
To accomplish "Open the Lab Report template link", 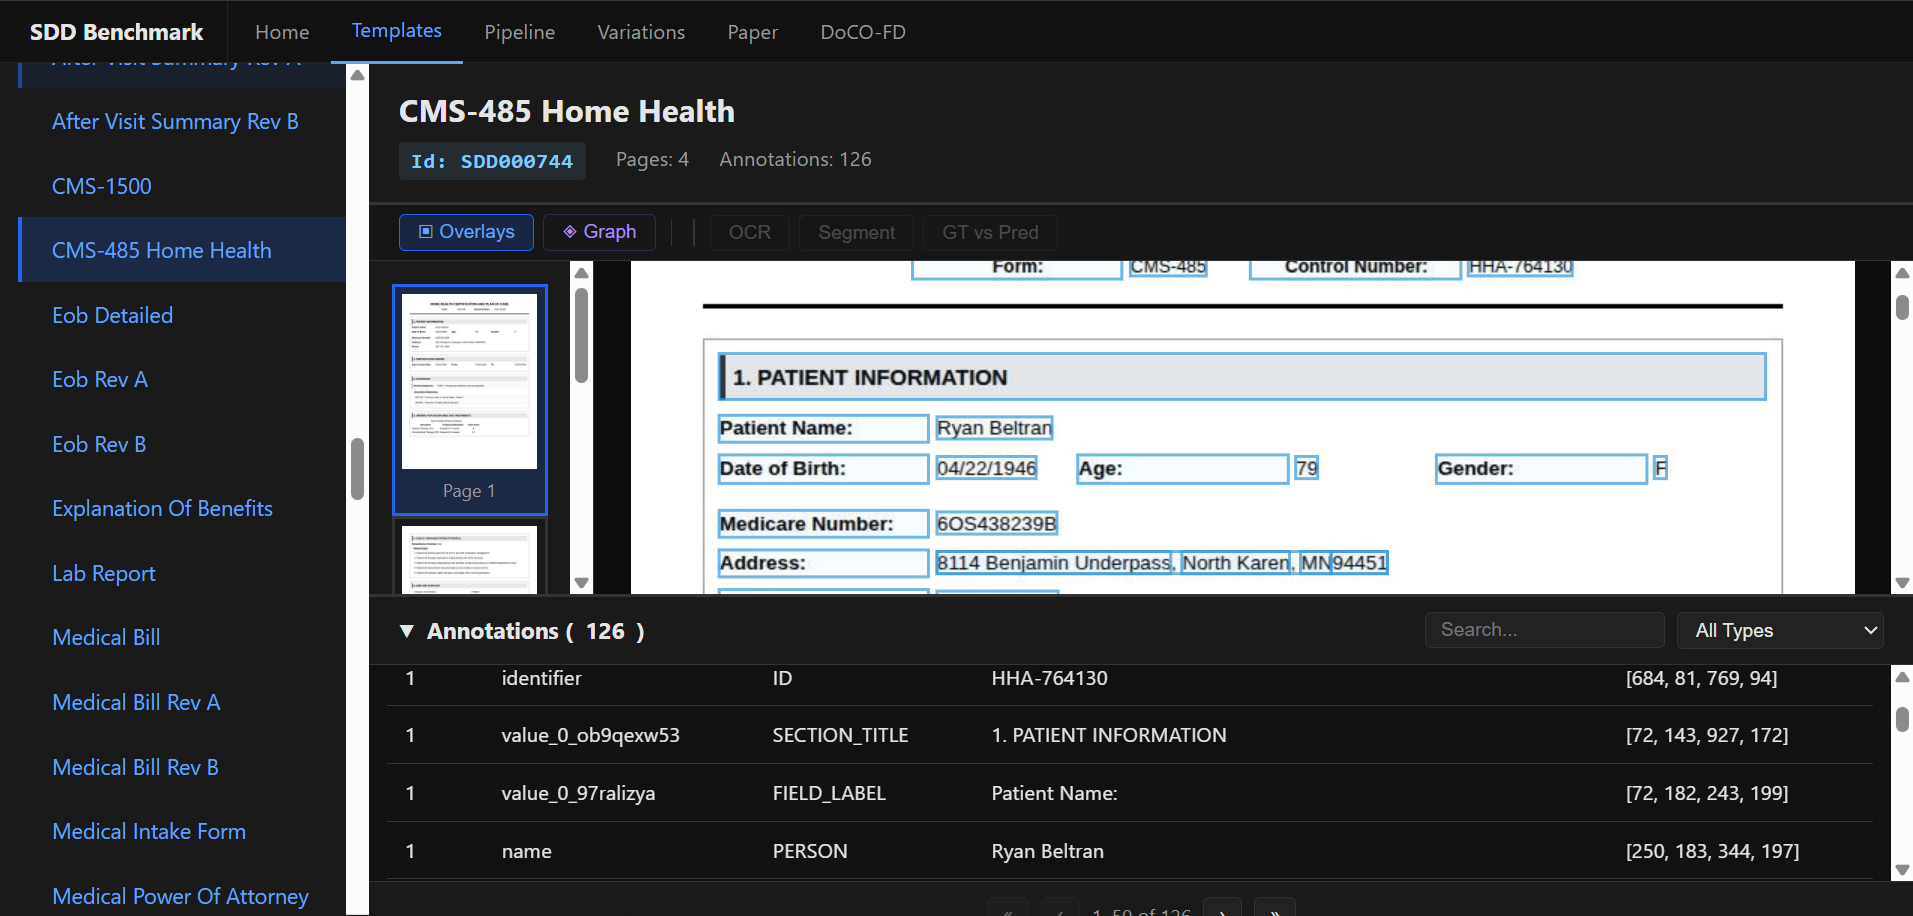I will (x=104, y=574).
